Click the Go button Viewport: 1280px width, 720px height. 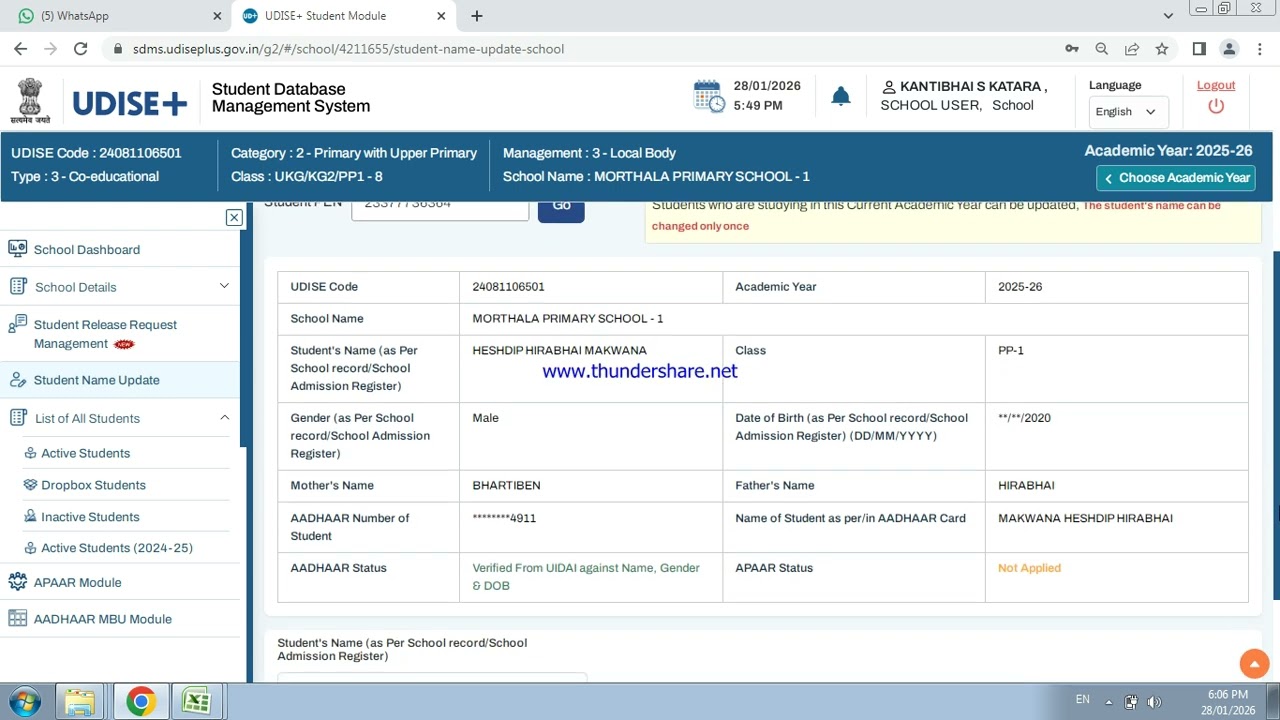click(x=561, y=210)
